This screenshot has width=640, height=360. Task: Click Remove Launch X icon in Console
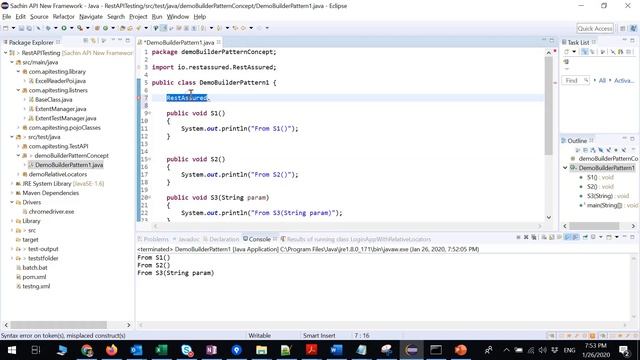point(526,237)
